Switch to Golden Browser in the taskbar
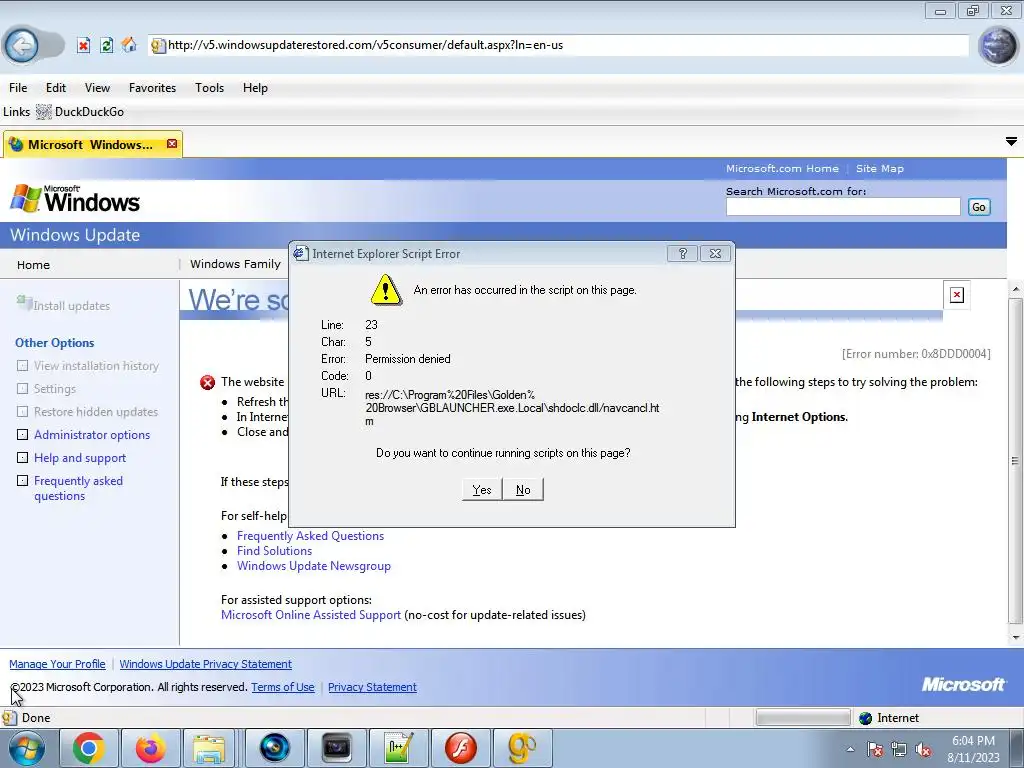 pyautogui.click(x=522, y=748)
